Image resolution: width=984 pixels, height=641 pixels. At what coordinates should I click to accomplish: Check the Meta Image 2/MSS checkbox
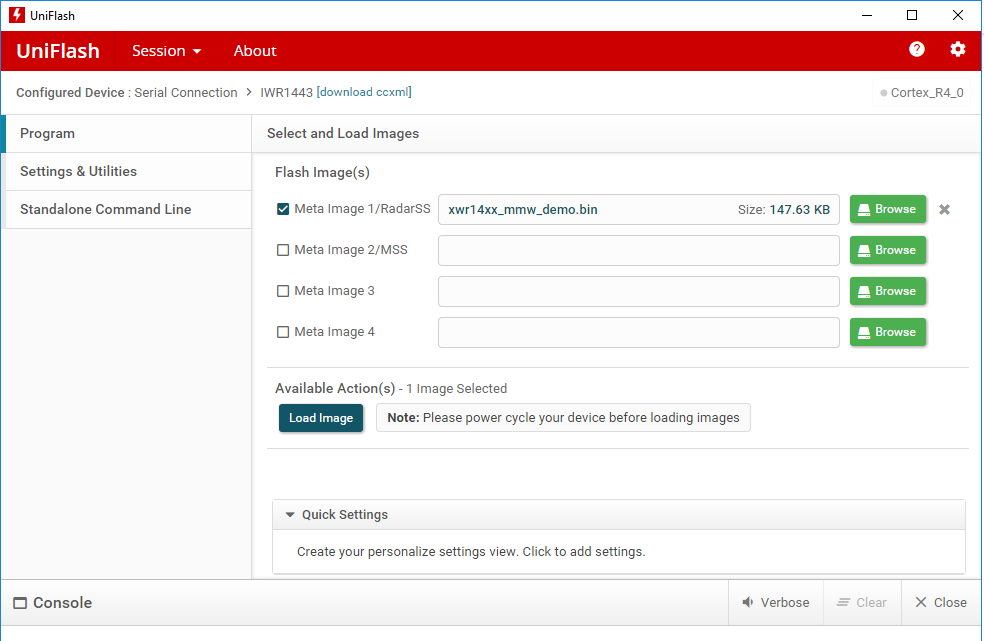(x=283, y=250)
